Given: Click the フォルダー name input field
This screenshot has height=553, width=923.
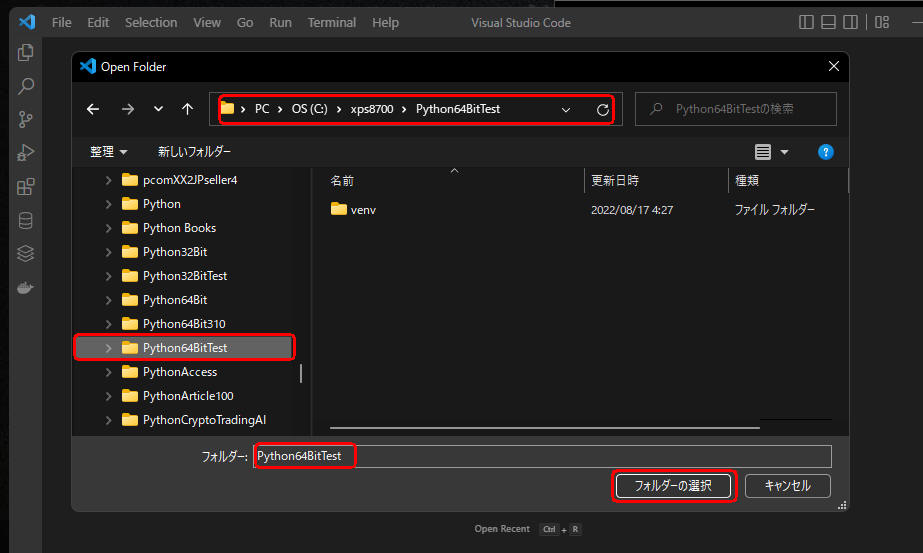Looking at the screenshot, I should click(x=542, y=456).
